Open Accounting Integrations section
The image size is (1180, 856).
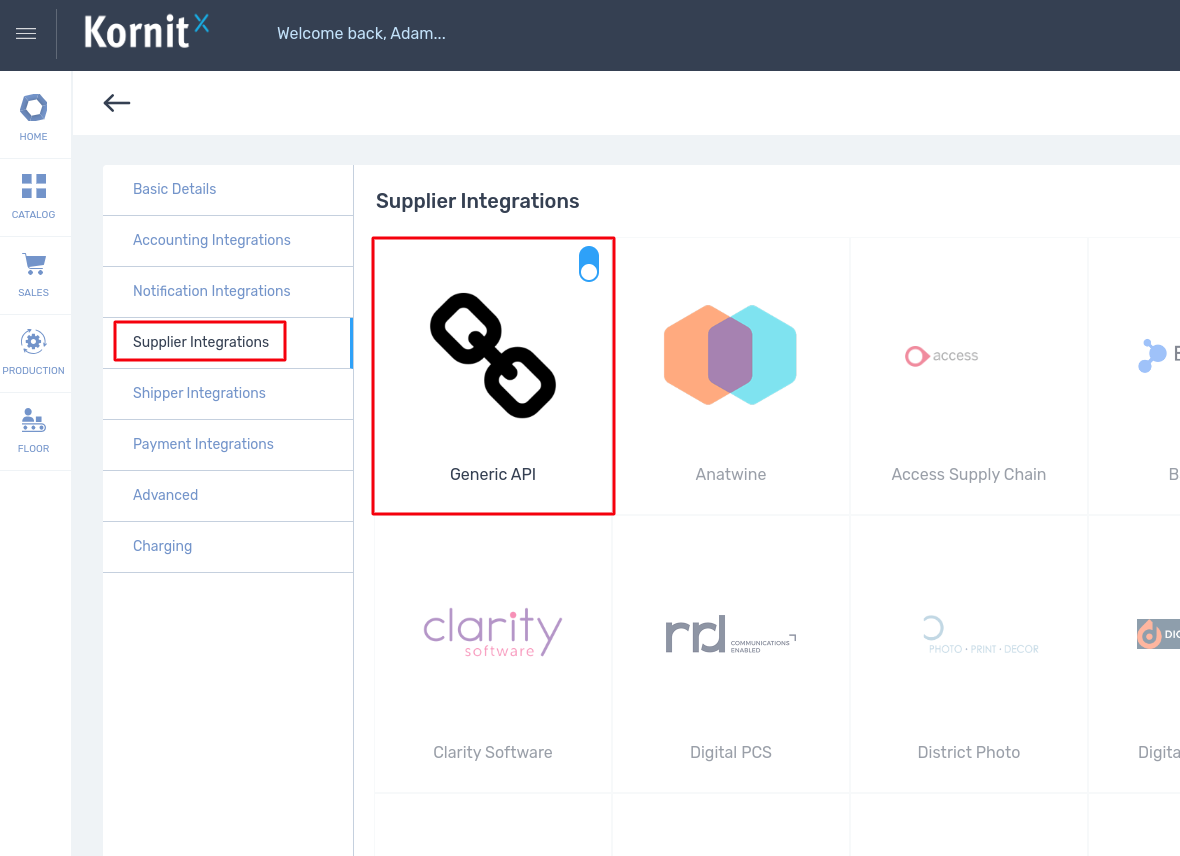pos(212,240)
